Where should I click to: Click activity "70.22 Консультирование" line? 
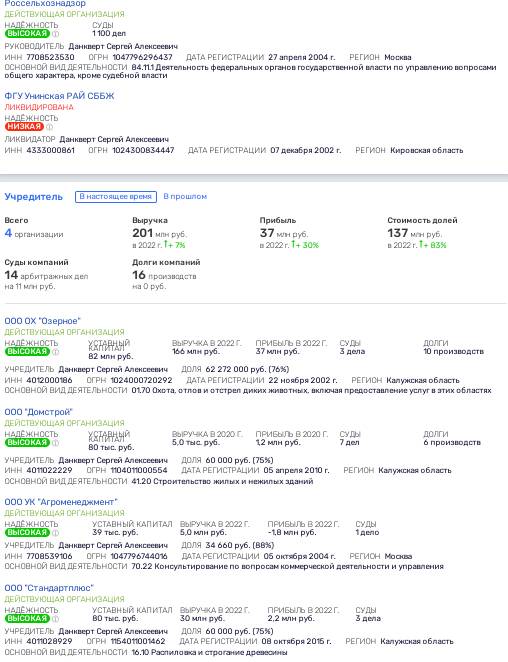(x=287, y=567)
